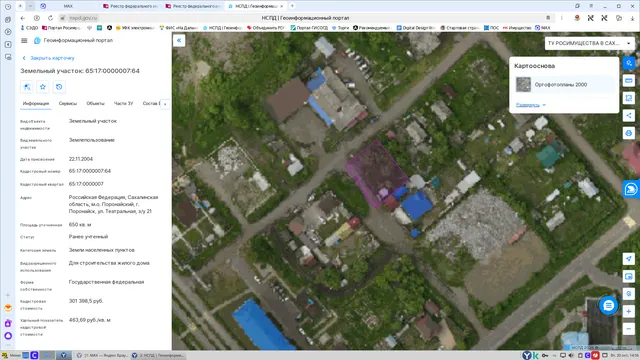Show more card tabs with right arrow
Image resolution: width=640 pixels, height=360 pixels.
pyautogui.click(x=165, y=104)
